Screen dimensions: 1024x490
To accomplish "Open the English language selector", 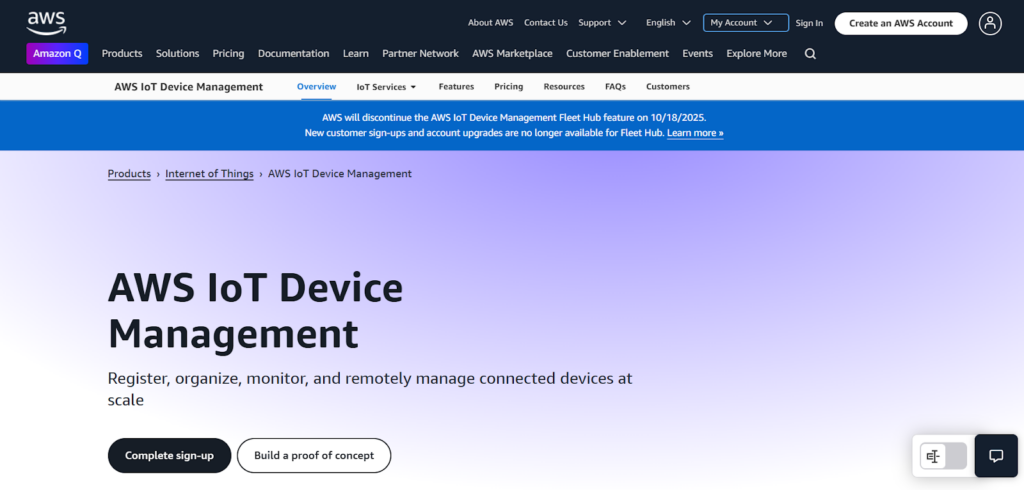I will [668, 23].
